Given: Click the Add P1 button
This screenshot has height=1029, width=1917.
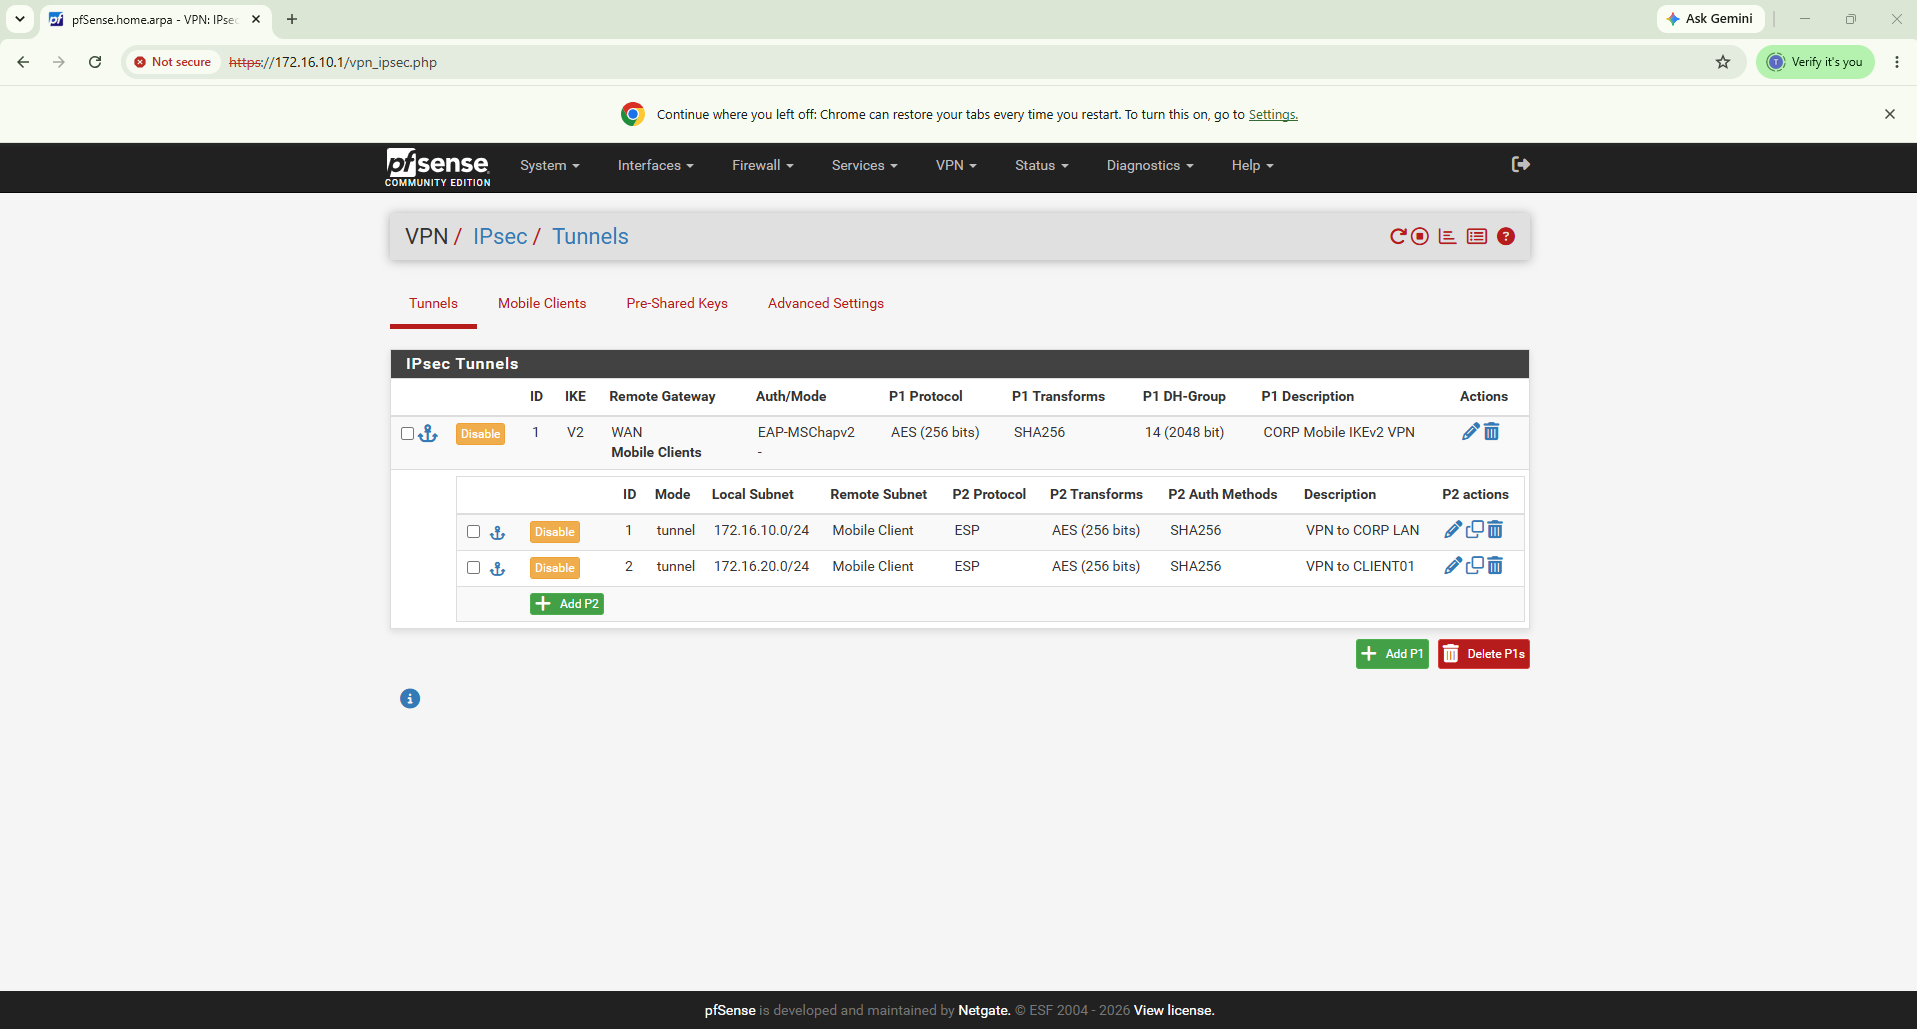Looking at the screenshot, I should point(1392,654).
